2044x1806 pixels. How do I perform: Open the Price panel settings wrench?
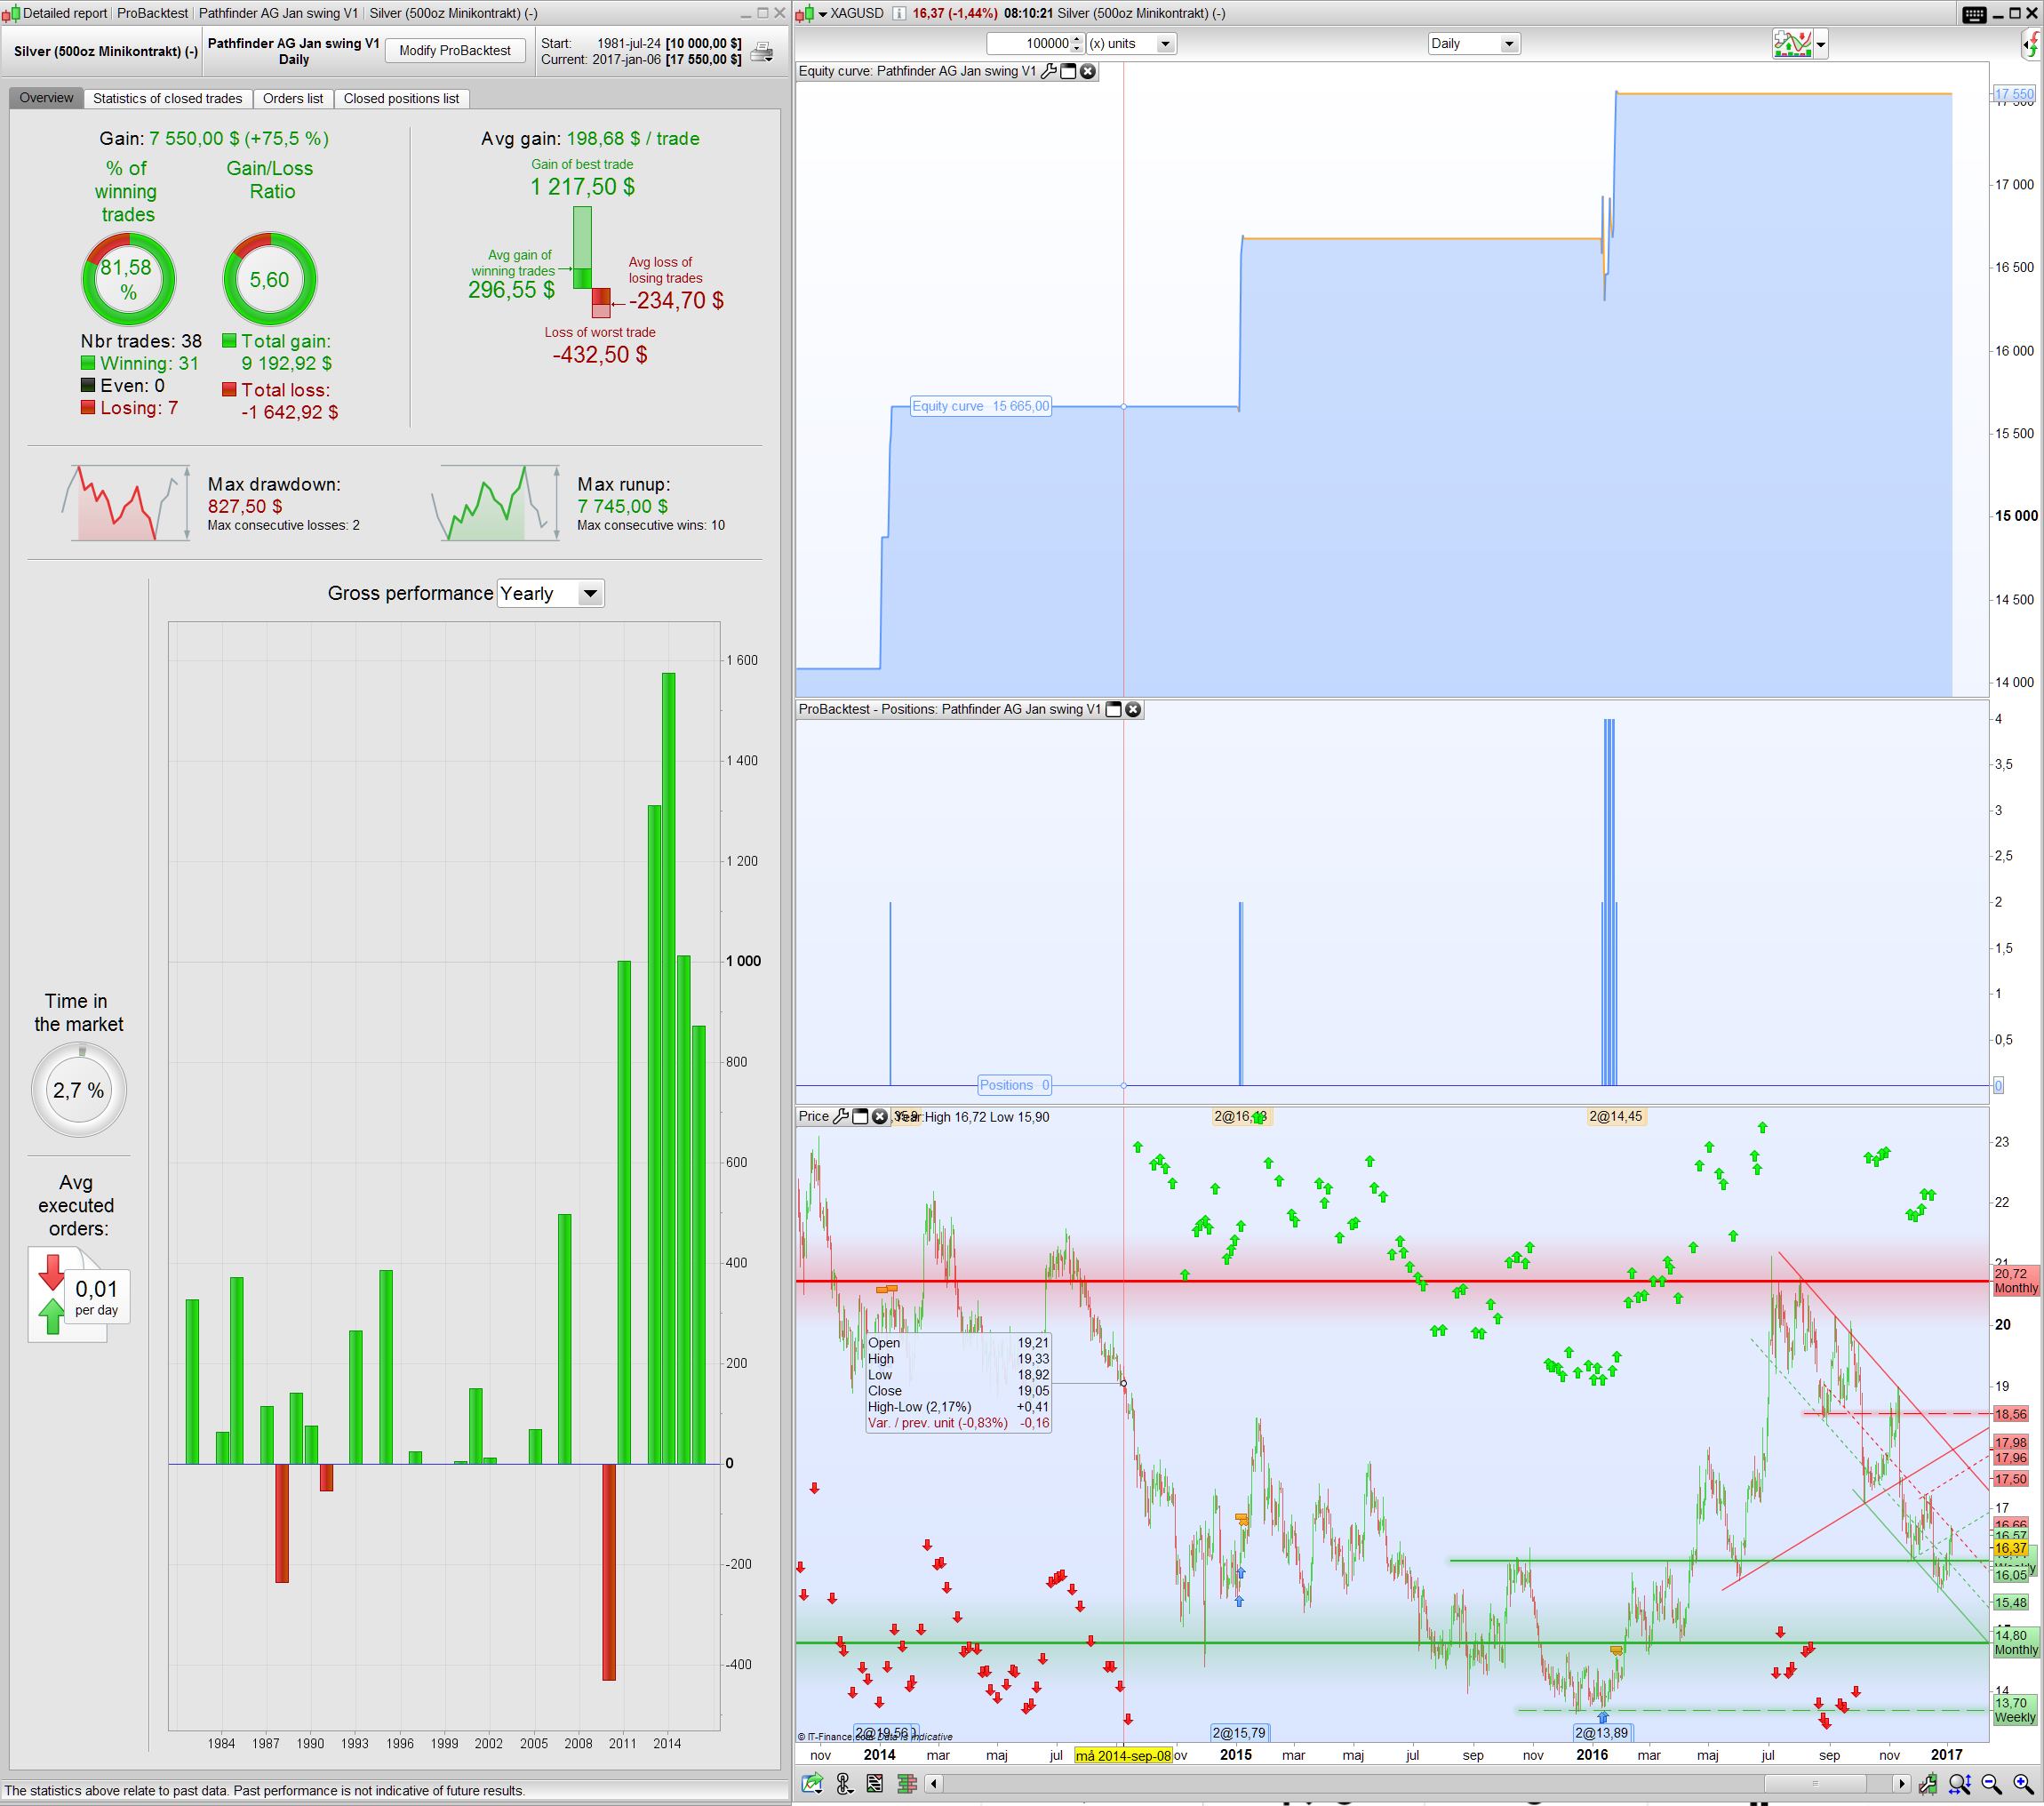click(840, 1116)
